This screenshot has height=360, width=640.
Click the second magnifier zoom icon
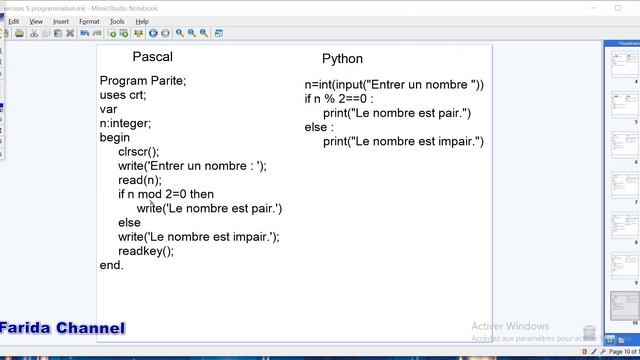point(191,33)
